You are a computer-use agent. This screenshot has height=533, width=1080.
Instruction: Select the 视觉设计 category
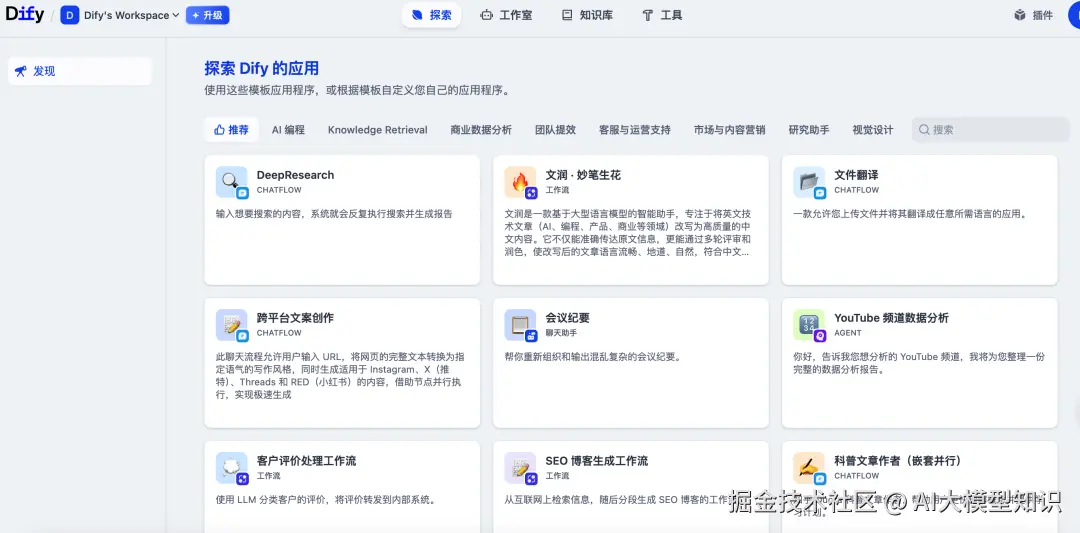pyautogui.click(x=873, y=129)
